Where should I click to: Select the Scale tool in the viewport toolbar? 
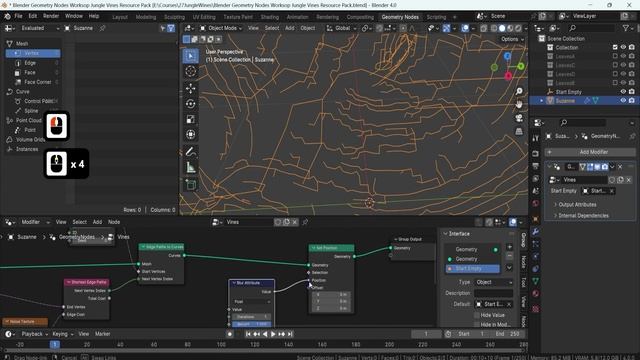(190, 119)
